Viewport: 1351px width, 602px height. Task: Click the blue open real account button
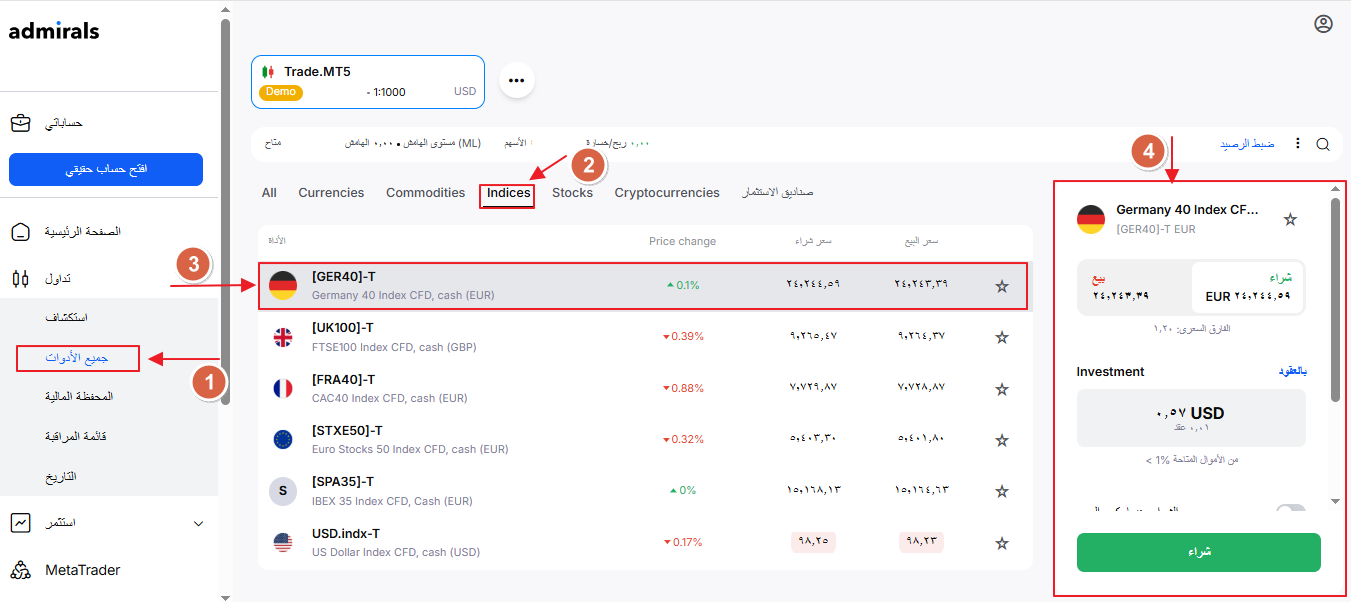pyautogui.click(x=106, y=169)
